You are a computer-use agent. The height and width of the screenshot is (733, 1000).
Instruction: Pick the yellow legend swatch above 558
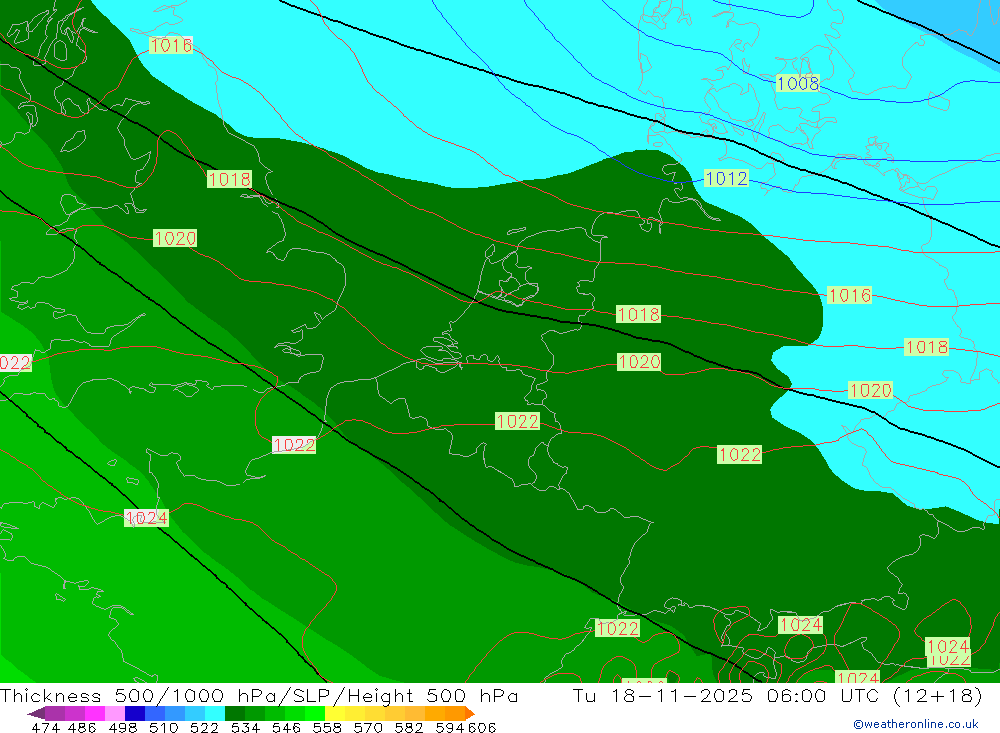click(335, 713)
